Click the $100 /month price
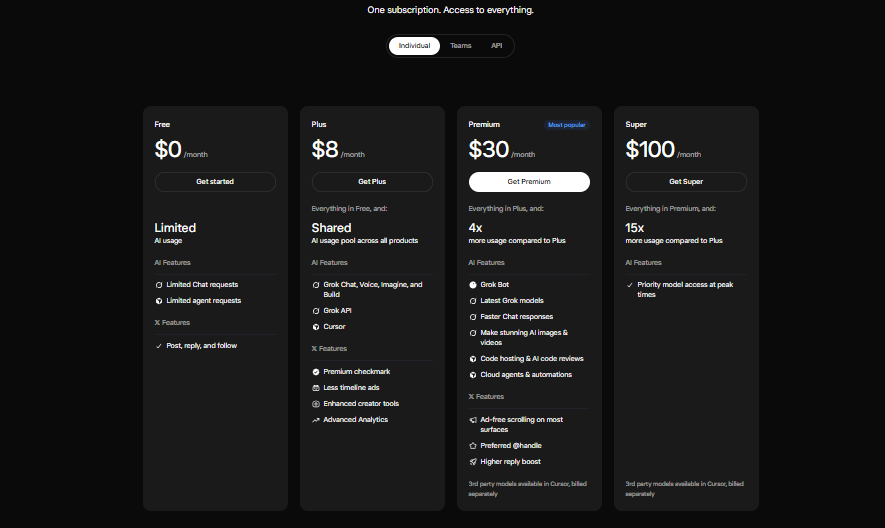This screenshot has height=528, width=885. pyautogui.click(x=663, y=150)
